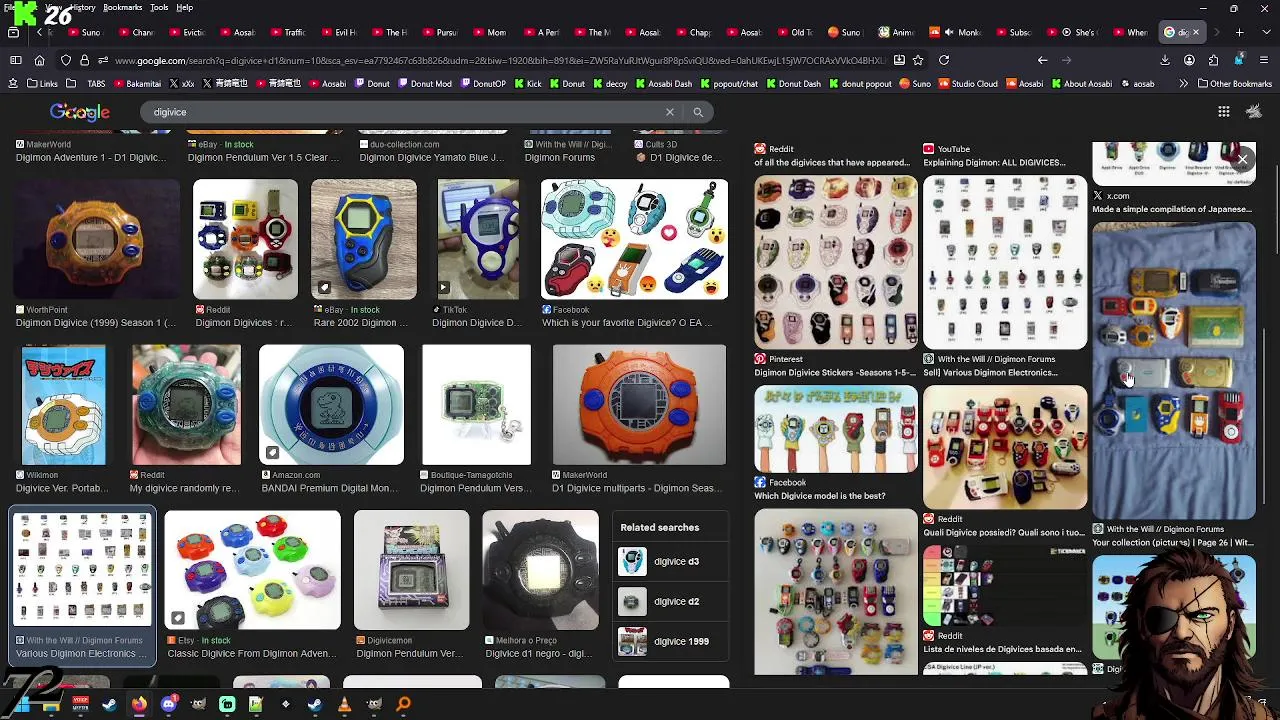
Task: Open the History menu
Action: [83, 7]
